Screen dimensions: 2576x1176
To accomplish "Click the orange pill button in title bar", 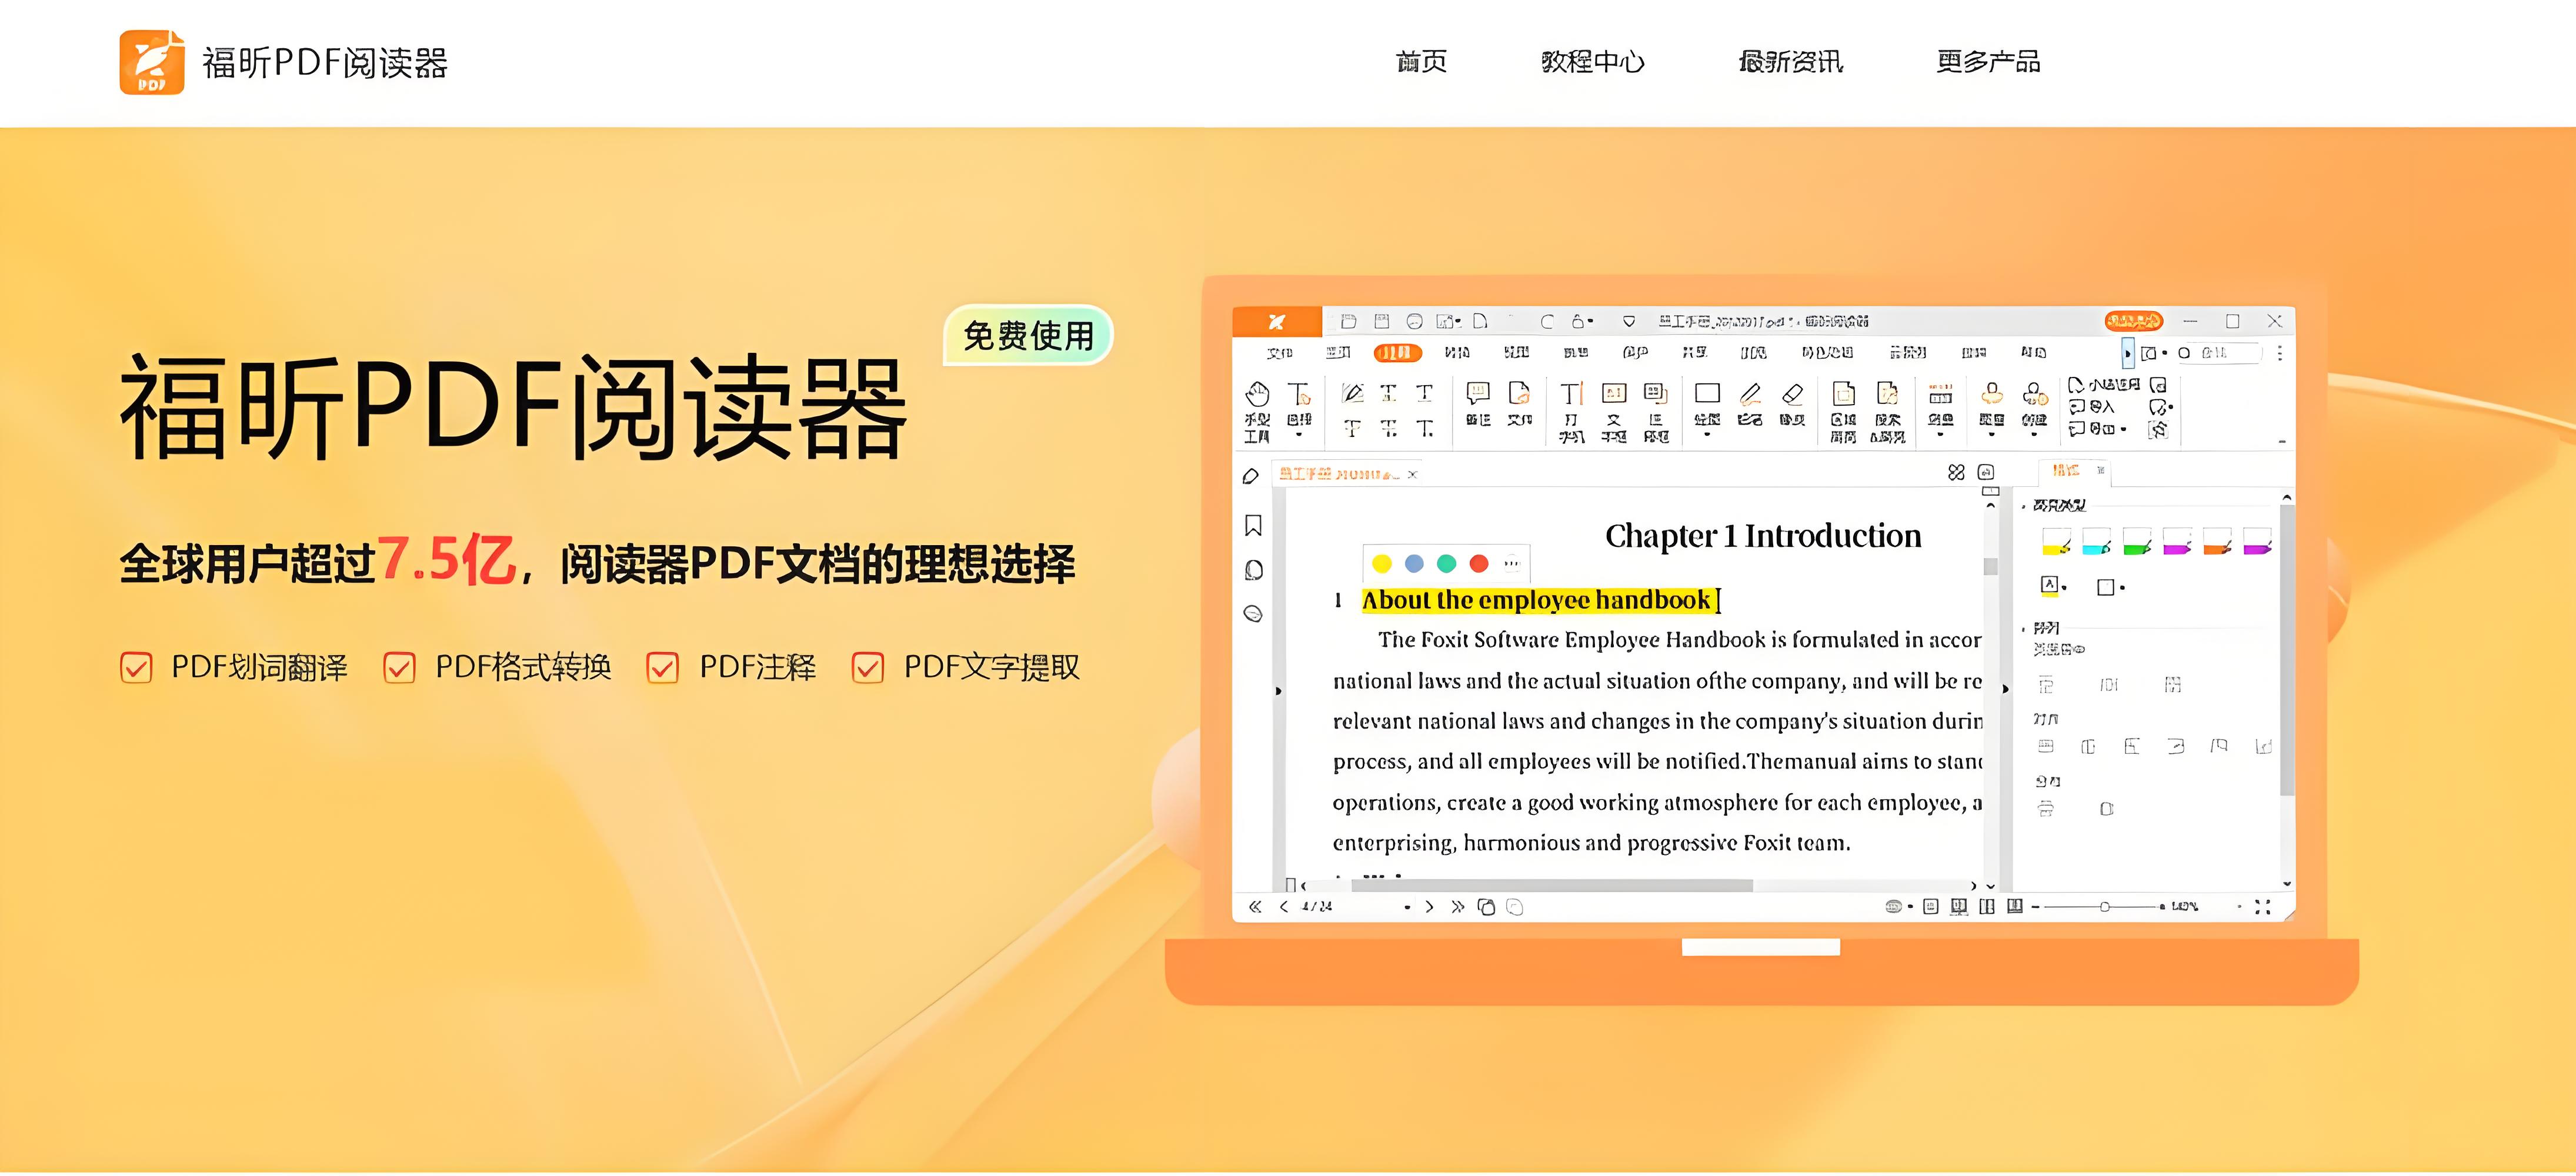I will [2133, 321].
